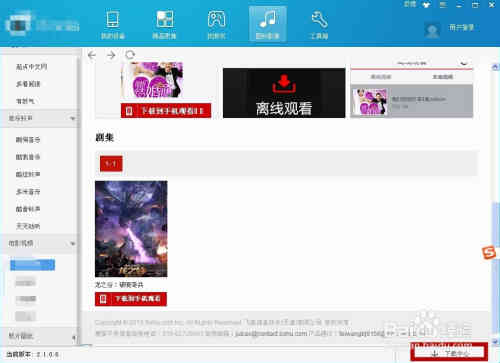This screenshot has height=363, width=500.
Task: Go back with the left arrow
Action: [x=92, y=55]
